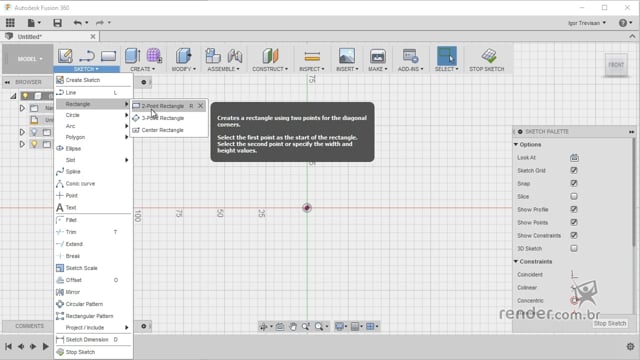Viewport: 640px width, 360px height.
Task: Click the Sketch Palette vertical scrollbar
Action: (633, 192)
